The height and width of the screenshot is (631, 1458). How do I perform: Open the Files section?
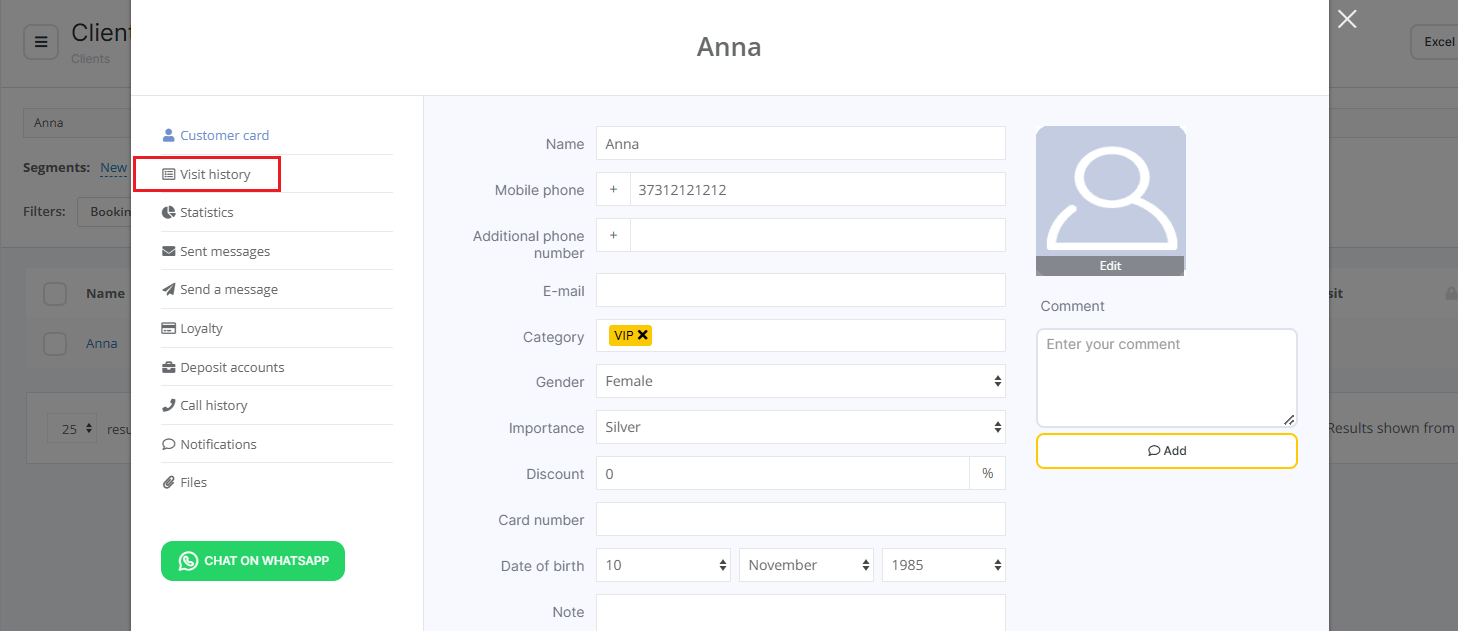193,482
